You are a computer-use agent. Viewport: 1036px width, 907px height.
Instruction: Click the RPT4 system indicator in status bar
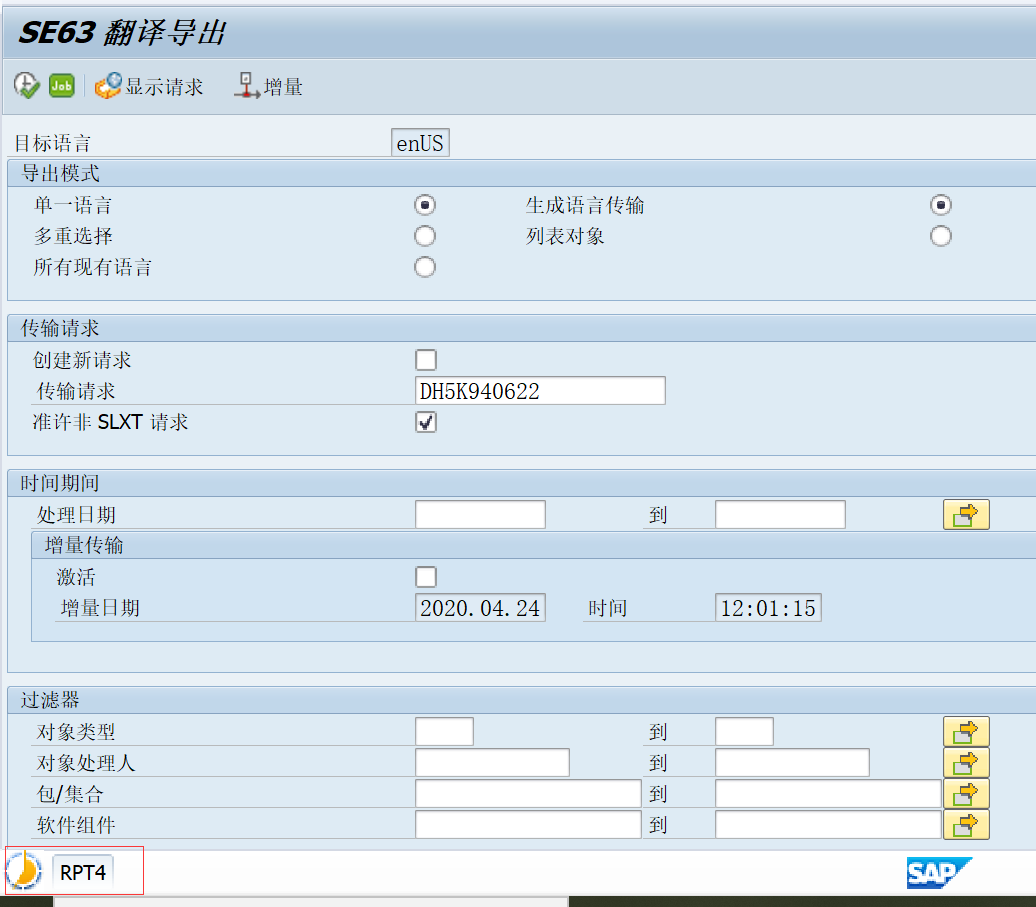(85, 871)
